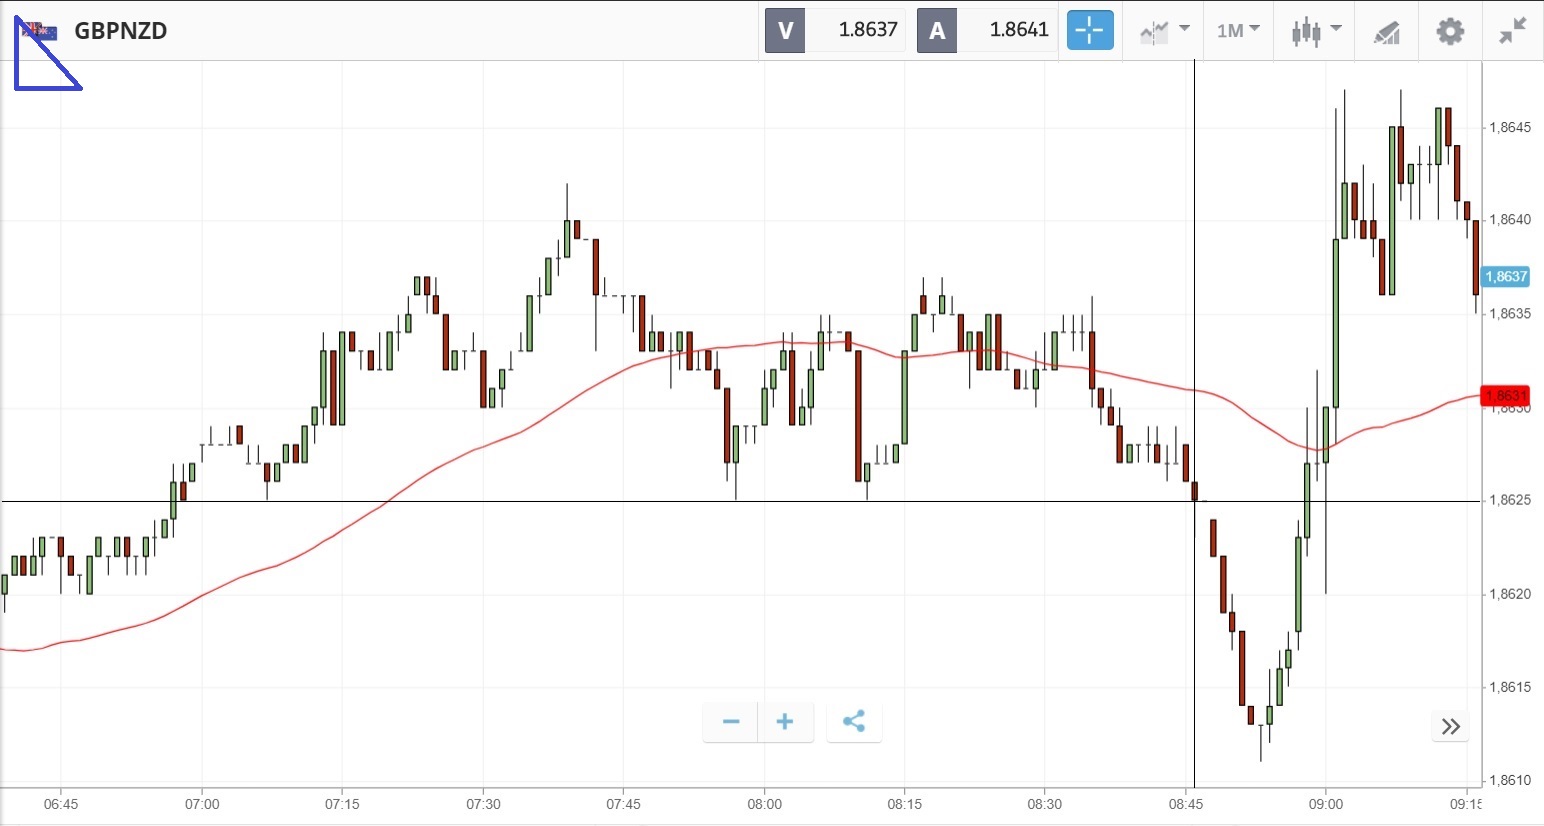Expand the 1M timeframe dropdown

point(1237,30)
